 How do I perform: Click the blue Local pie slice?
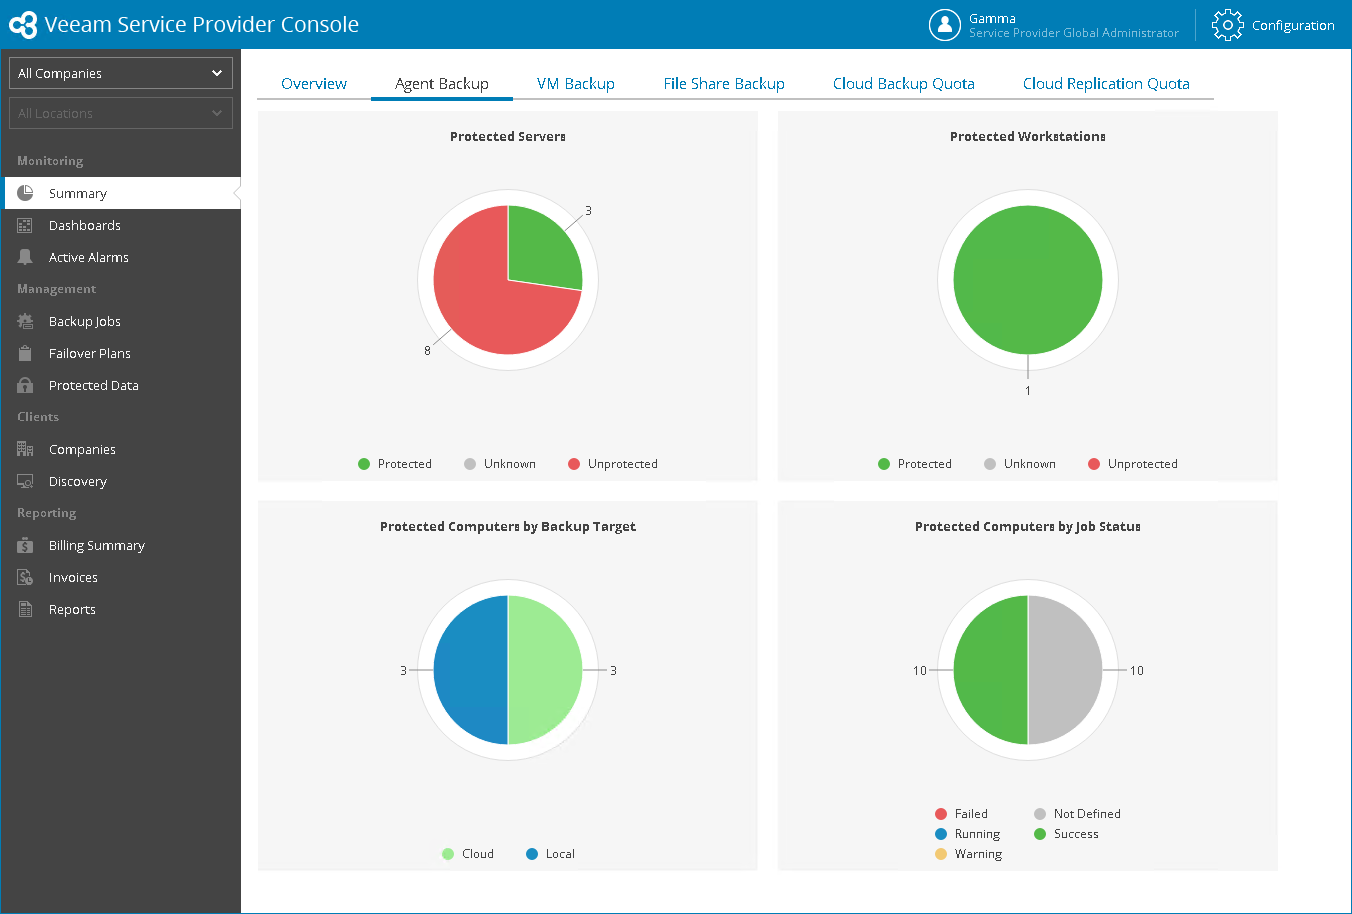[x=470, y=670]
